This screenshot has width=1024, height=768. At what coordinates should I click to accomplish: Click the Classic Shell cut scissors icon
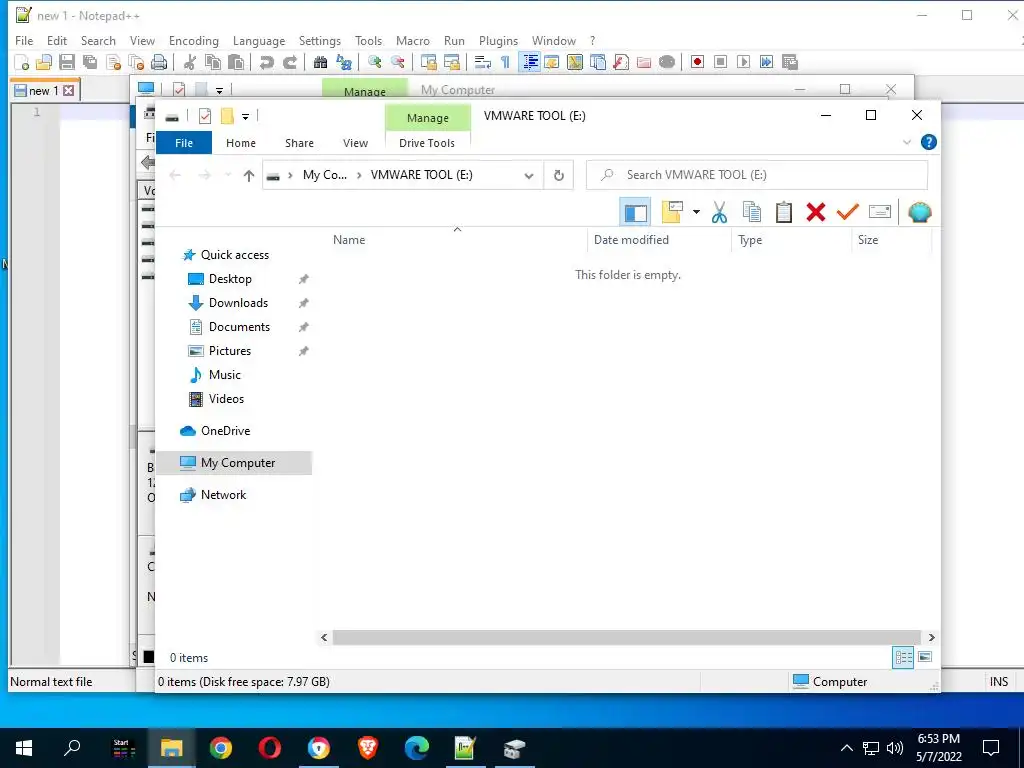coord(719,212)
